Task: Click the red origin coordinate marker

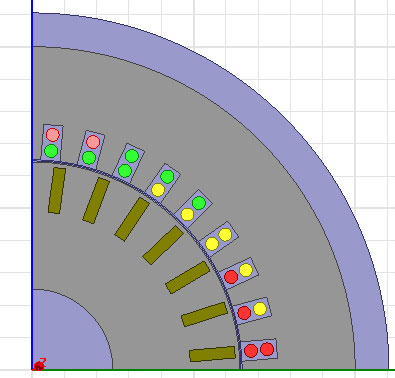Action: 39,365
